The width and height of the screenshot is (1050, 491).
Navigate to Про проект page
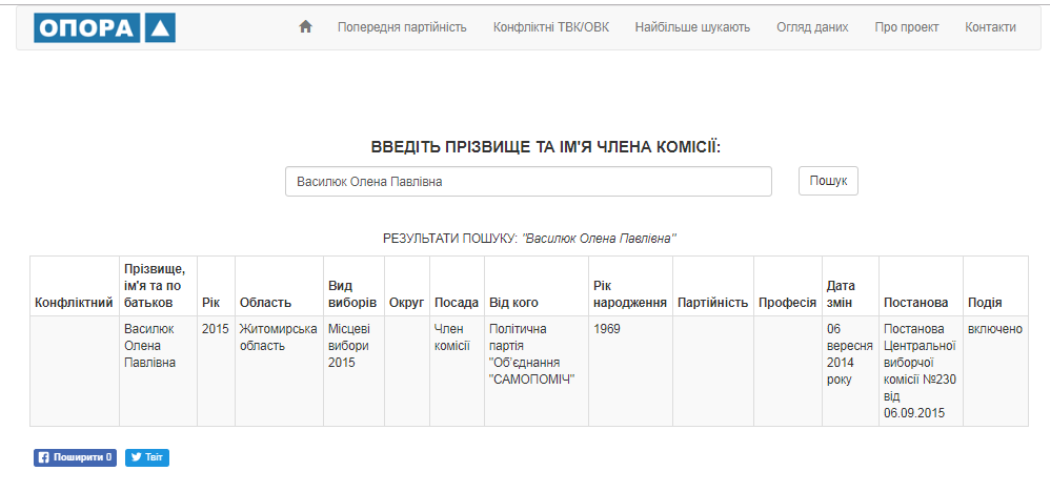(906, 27)
